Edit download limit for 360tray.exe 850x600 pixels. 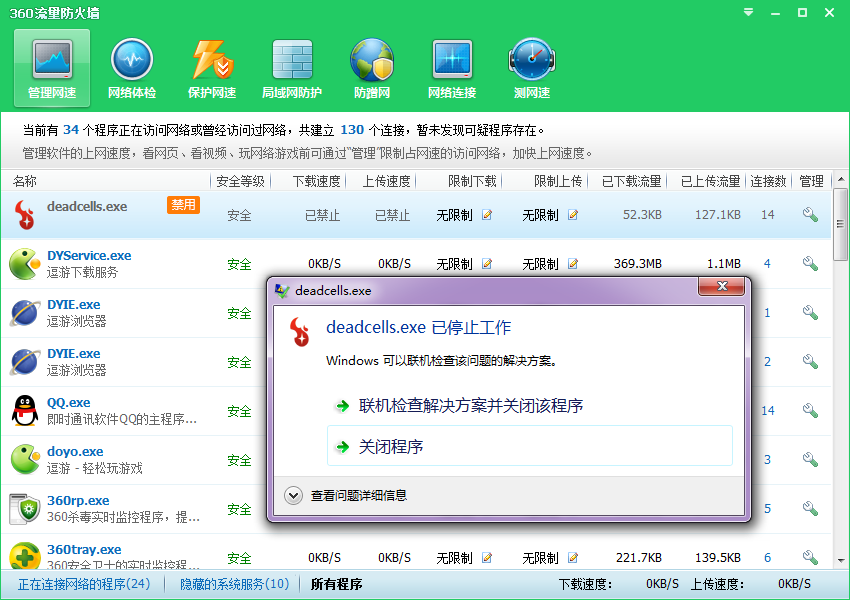[487, 558]
